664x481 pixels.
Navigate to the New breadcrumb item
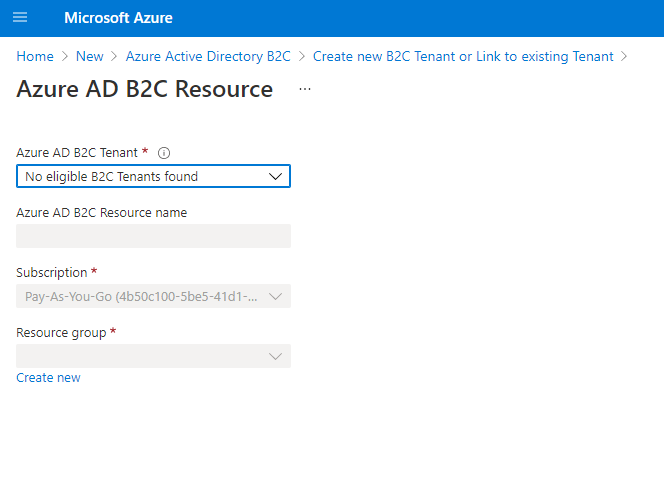[x=90, y=57]
